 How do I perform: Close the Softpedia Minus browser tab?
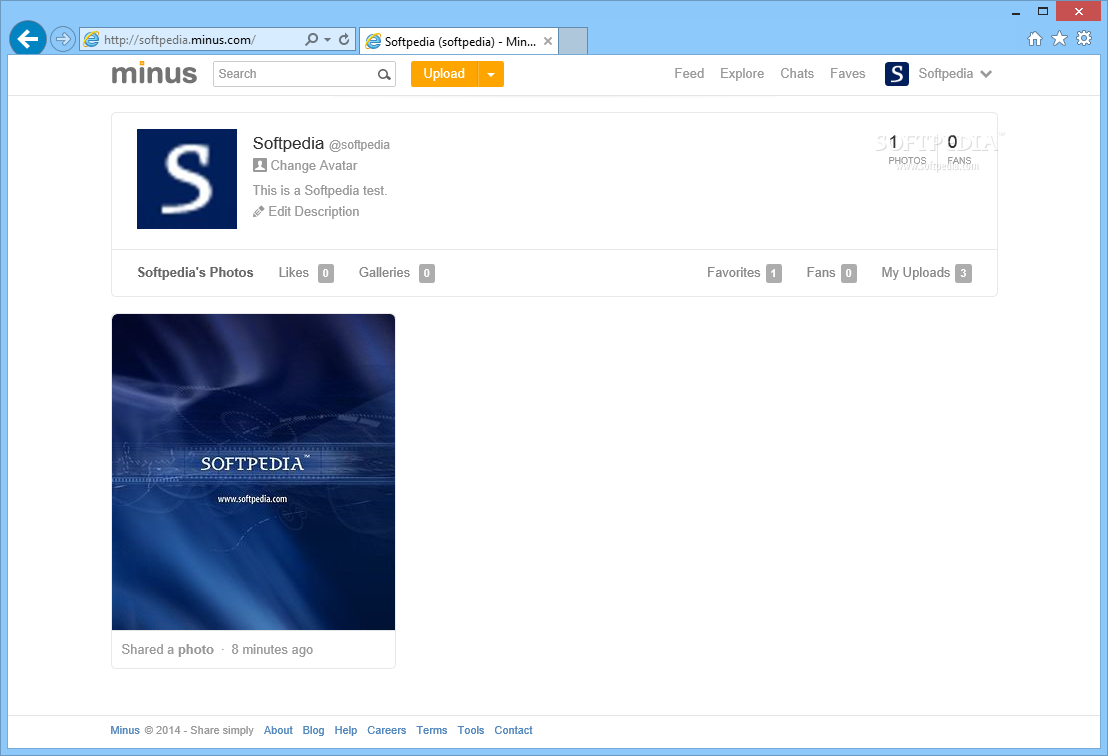pos(548,41)
